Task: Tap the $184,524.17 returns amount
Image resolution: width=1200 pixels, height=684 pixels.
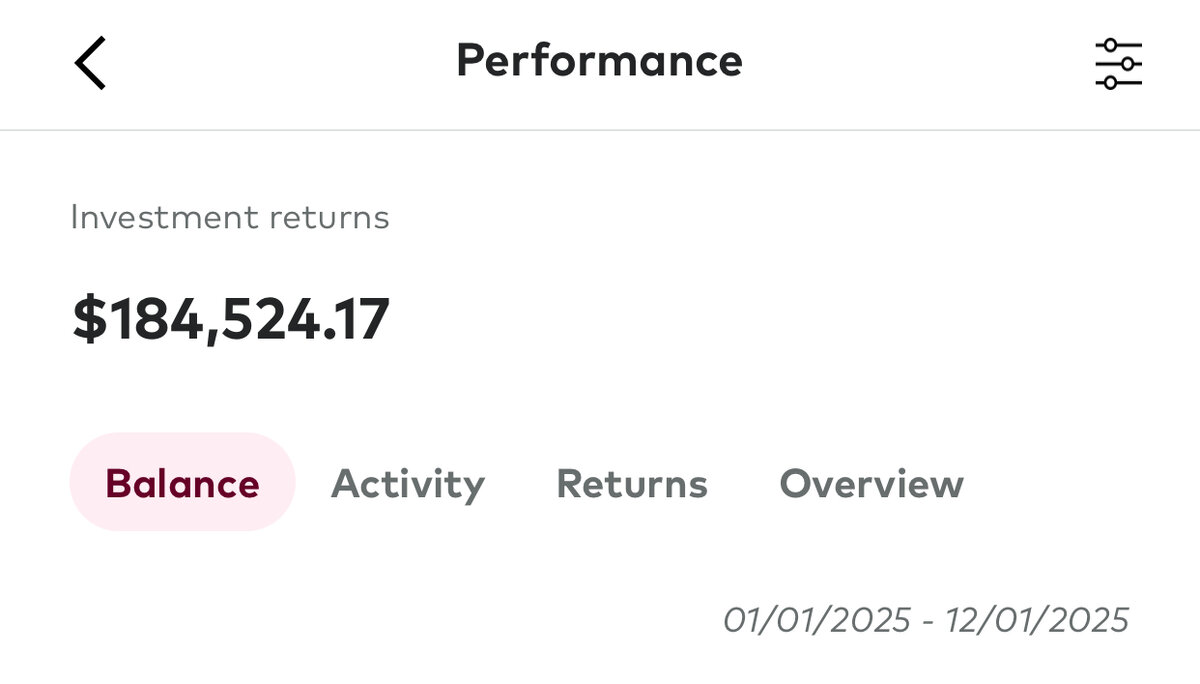Action: point(231,320)
